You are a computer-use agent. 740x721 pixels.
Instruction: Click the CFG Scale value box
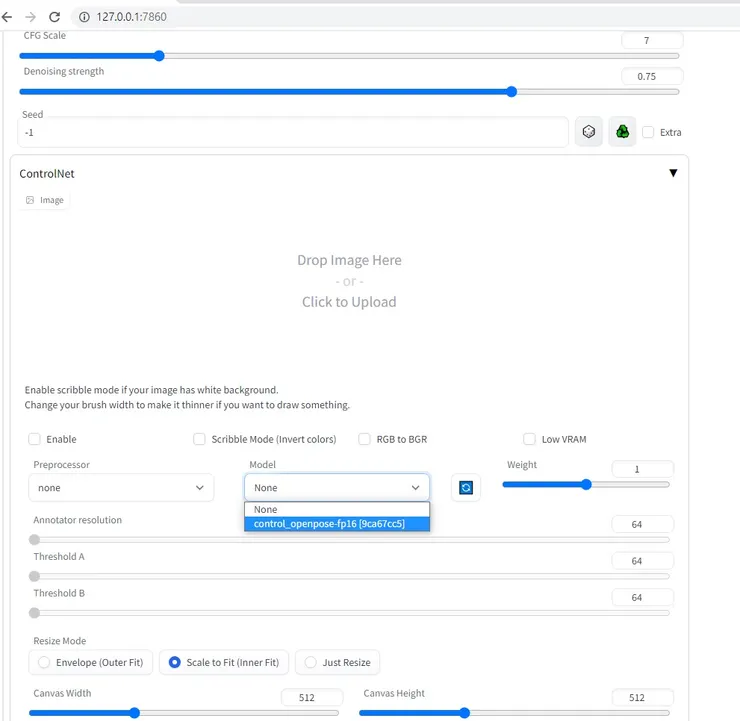point(652,41)
